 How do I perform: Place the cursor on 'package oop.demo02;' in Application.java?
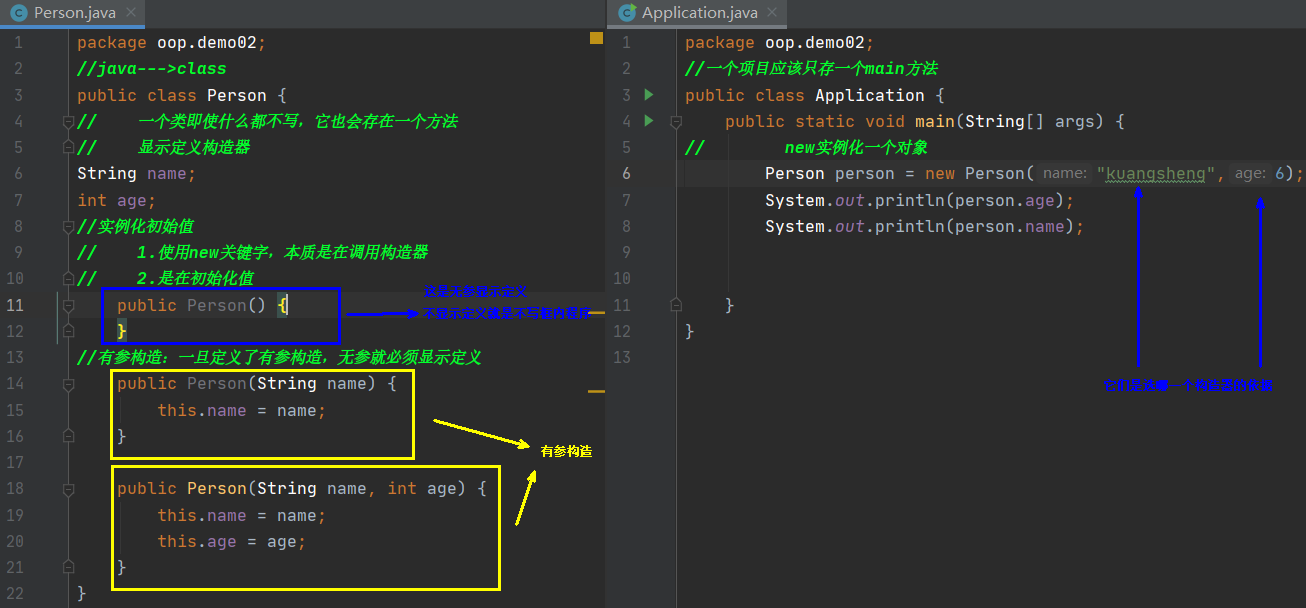tap(779, 43)
